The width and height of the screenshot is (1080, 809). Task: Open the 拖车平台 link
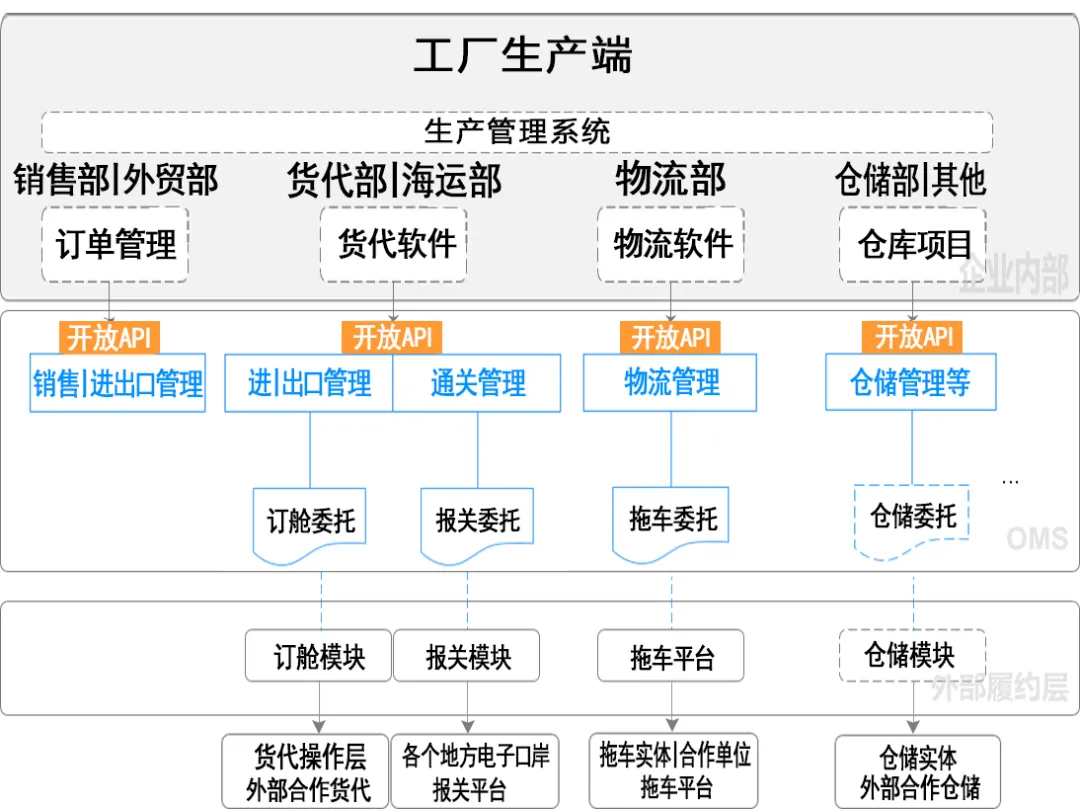point(670,655)
